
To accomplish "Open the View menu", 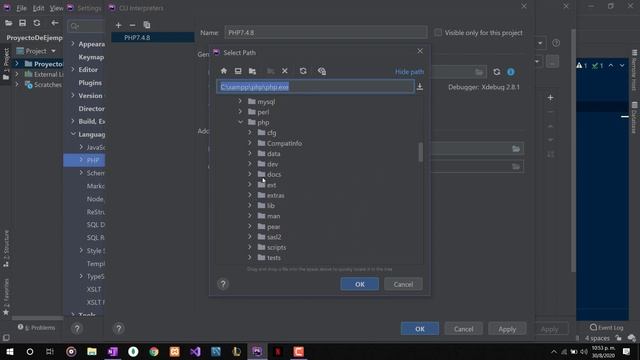I will 56,8.
